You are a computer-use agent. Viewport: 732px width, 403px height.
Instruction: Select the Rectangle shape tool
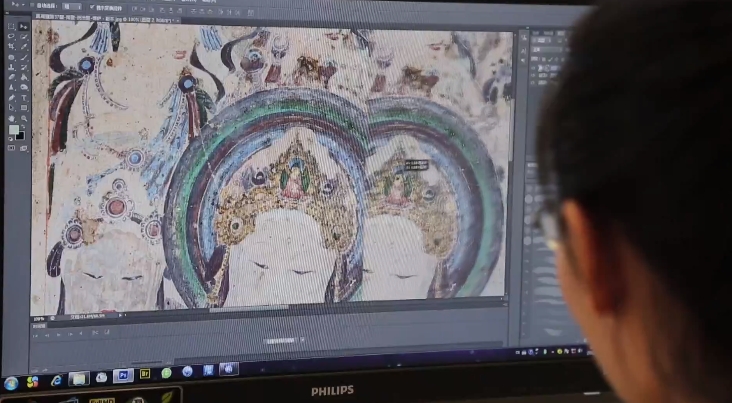pyautogui.click(x=24, y=107)
